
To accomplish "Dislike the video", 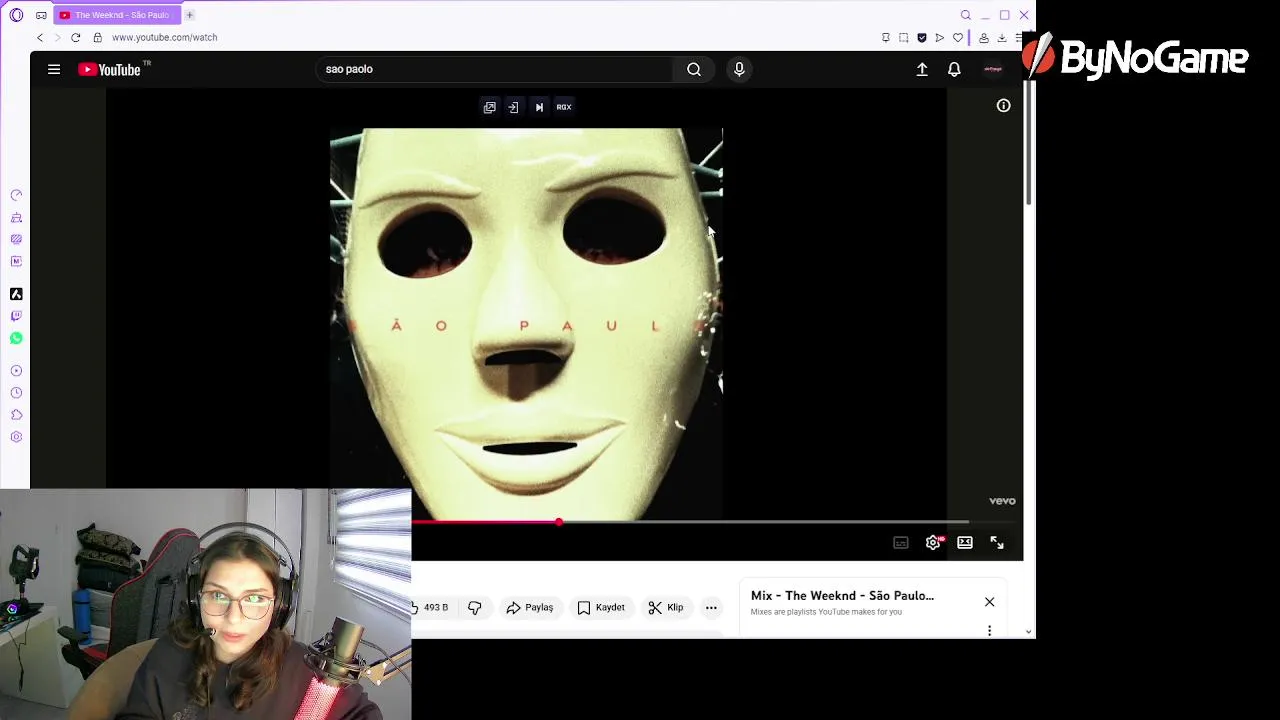I will (x=475, y=607).
